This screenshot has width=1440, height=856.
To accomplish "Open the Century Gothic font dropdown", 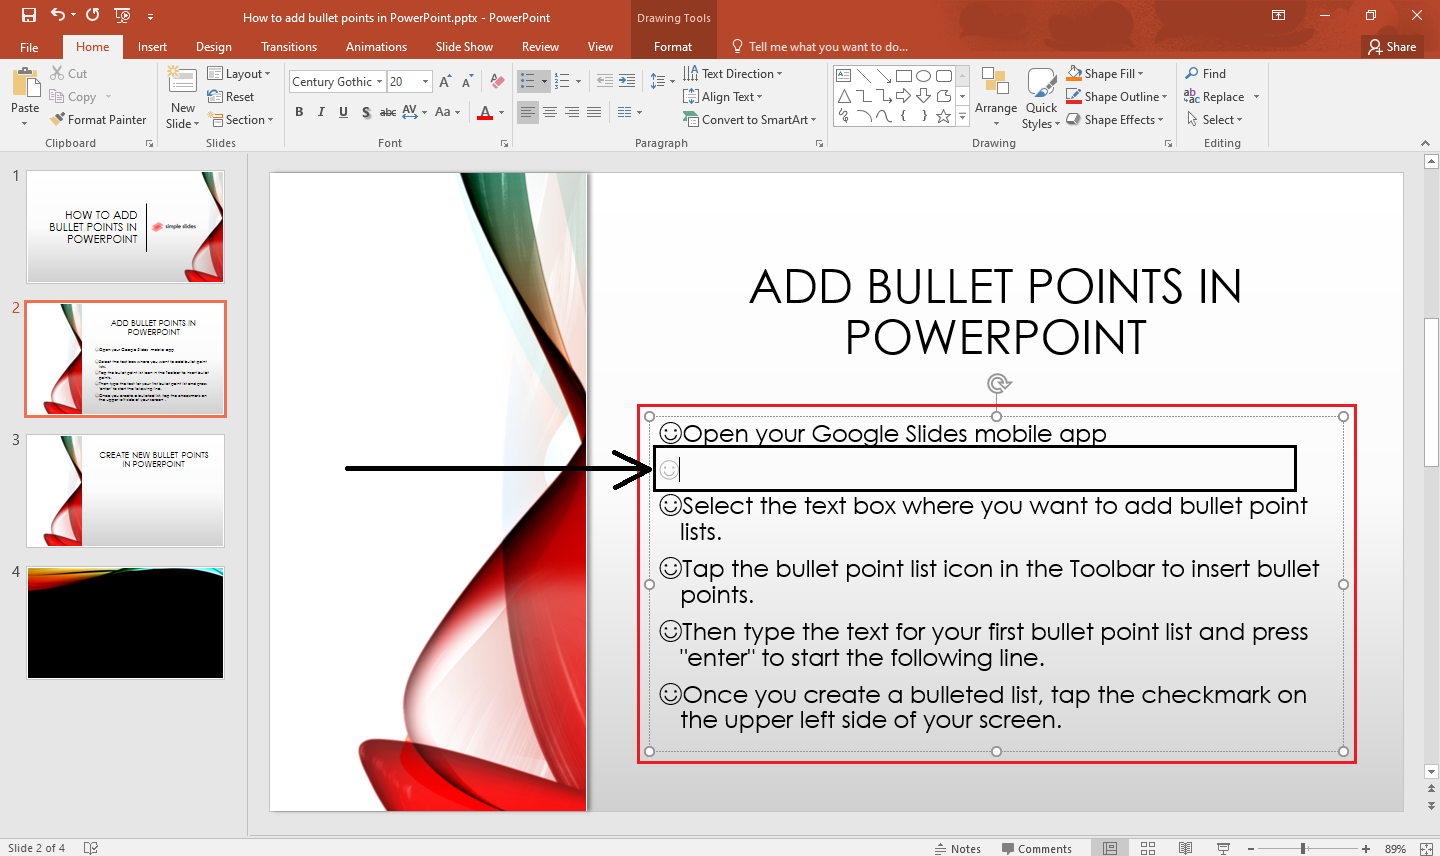I will point(380,82).
